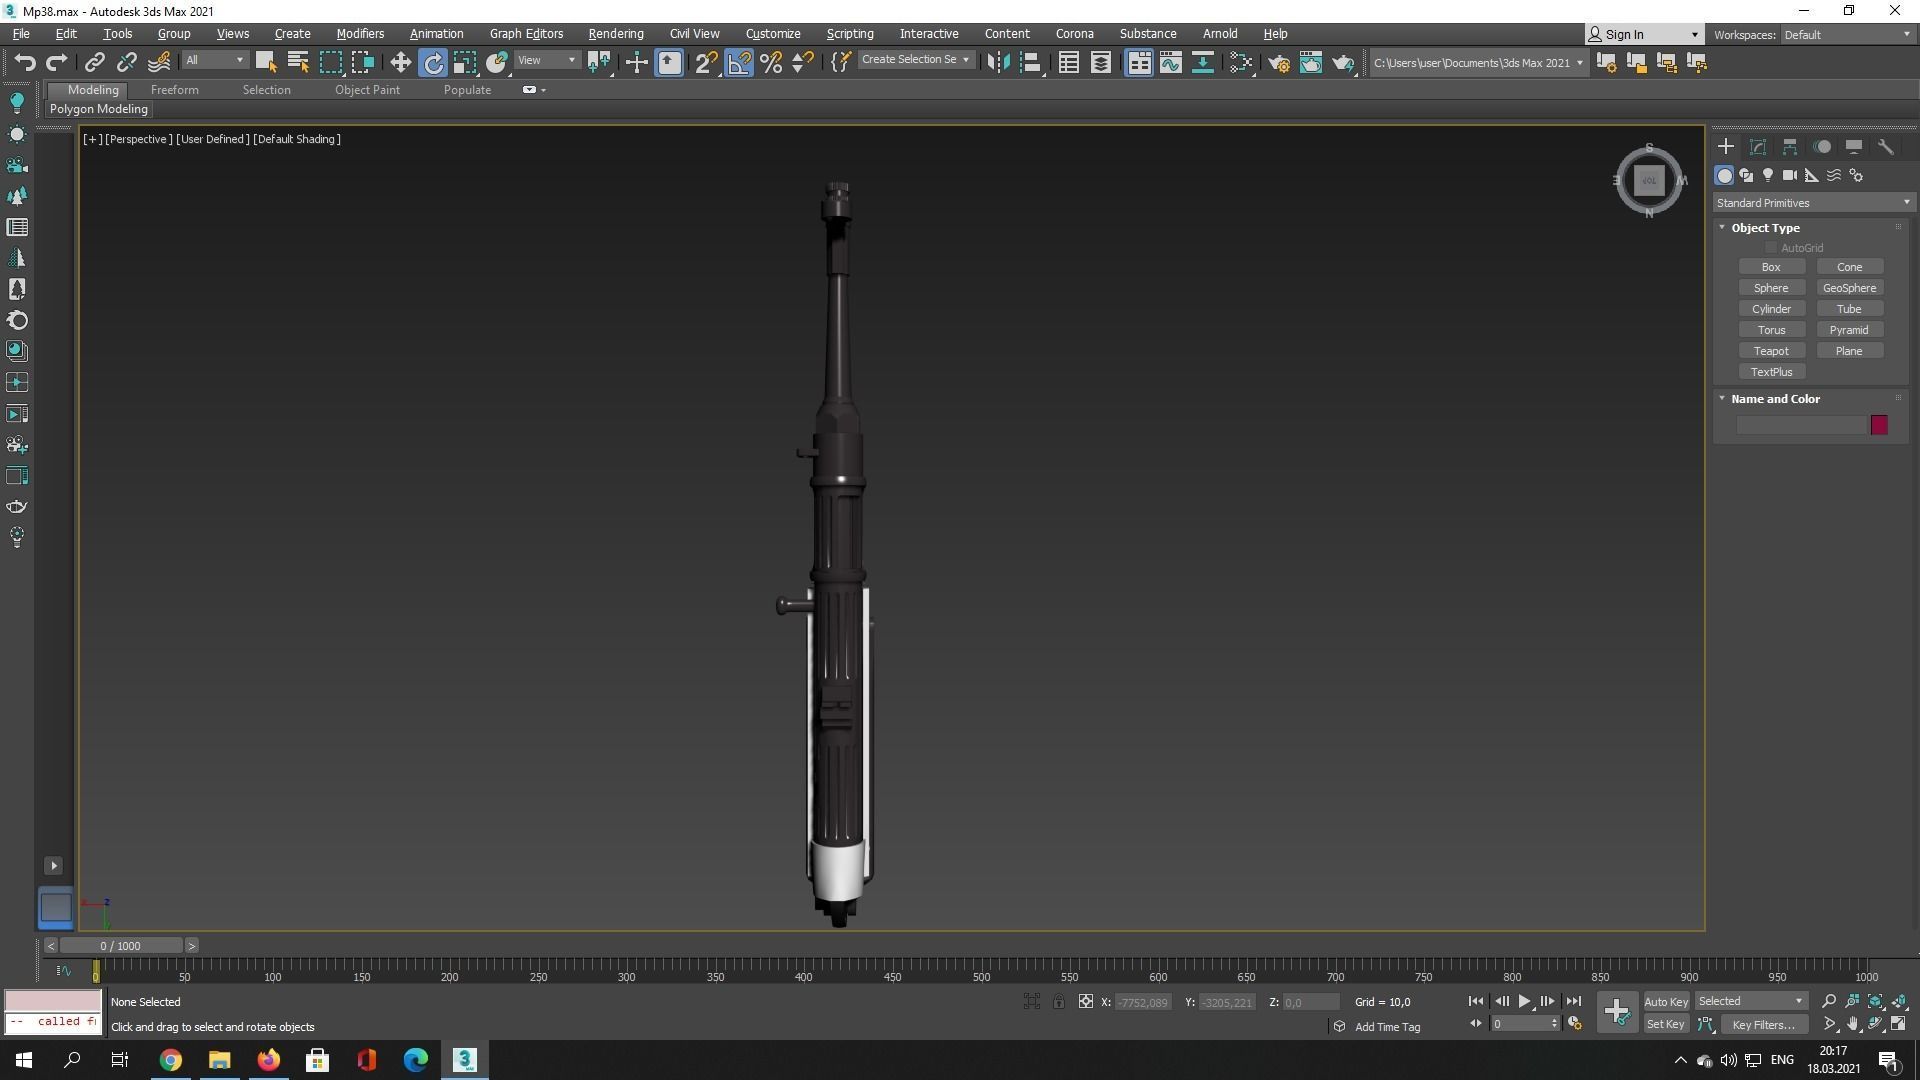Activate the Select and Rotate tool

point(433,63)
